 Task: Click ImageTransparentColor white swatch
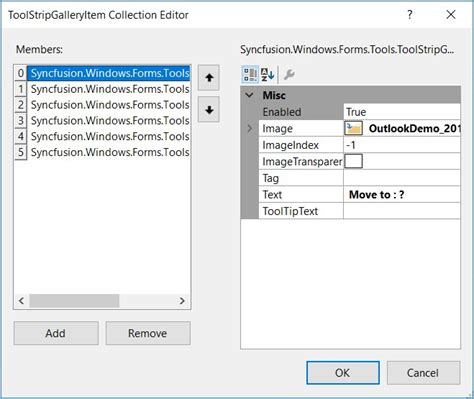tap(354, 161)
